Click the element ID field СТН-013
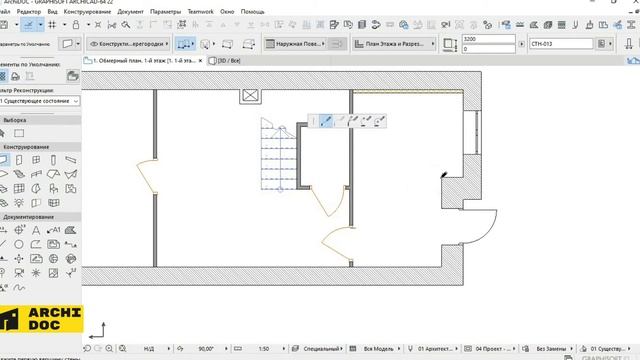 [561, 44]
